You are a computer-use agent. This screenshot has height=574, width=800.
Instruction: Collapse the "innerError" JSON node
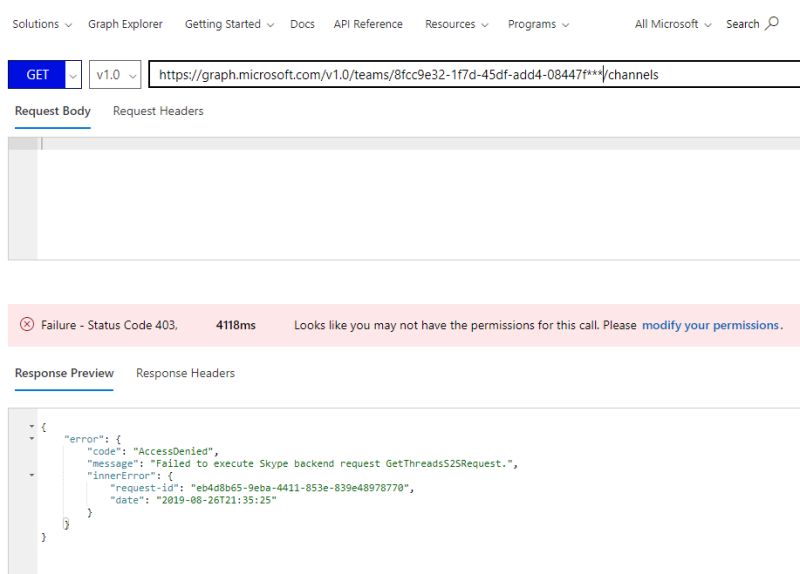click(32, 475)
